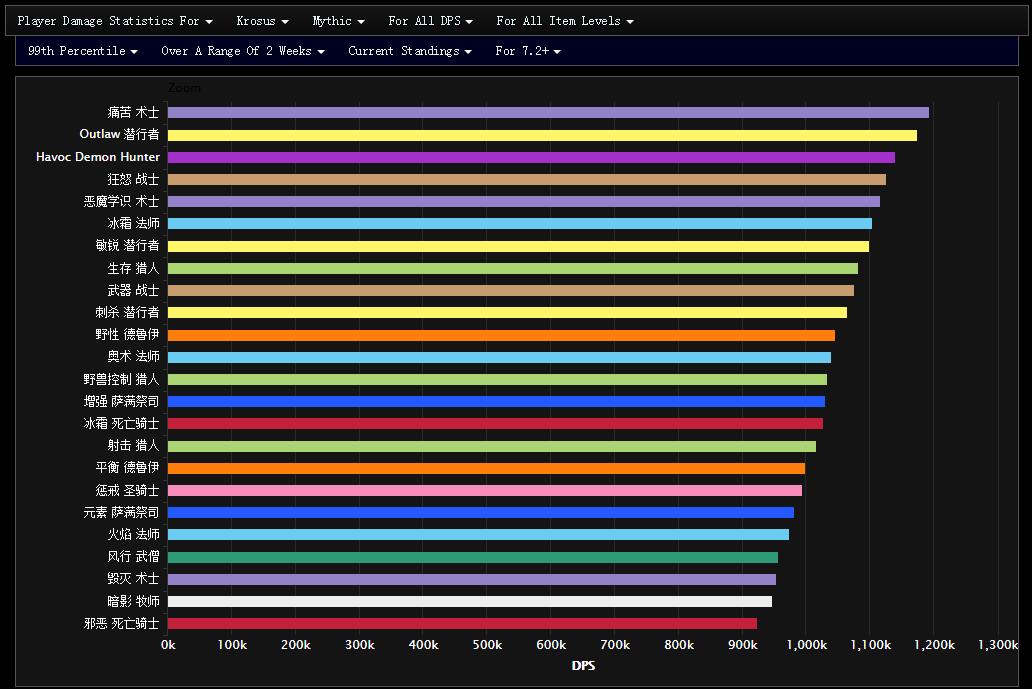The image size is (1032, 689).
Task: Click the 惩戒 圣骑士 pink bar
Action: pyautogui.click(x=485, y=490)
